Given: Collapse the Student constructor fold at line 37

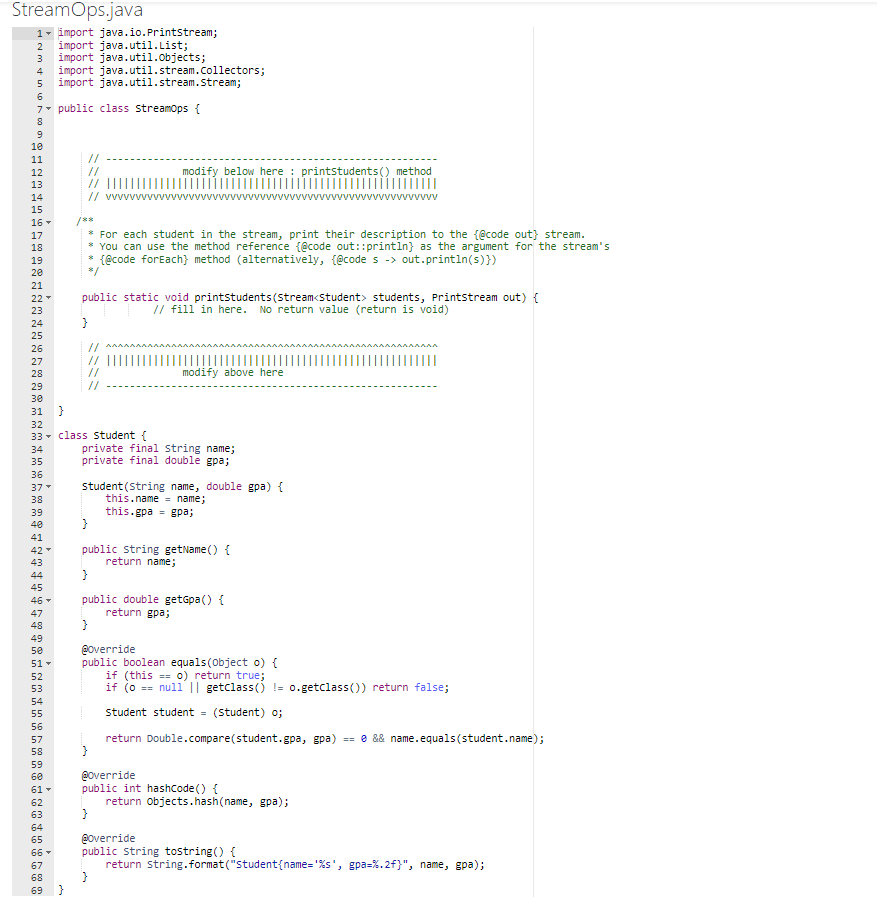Looking at the screenshot, I should (x=48, y=487).
